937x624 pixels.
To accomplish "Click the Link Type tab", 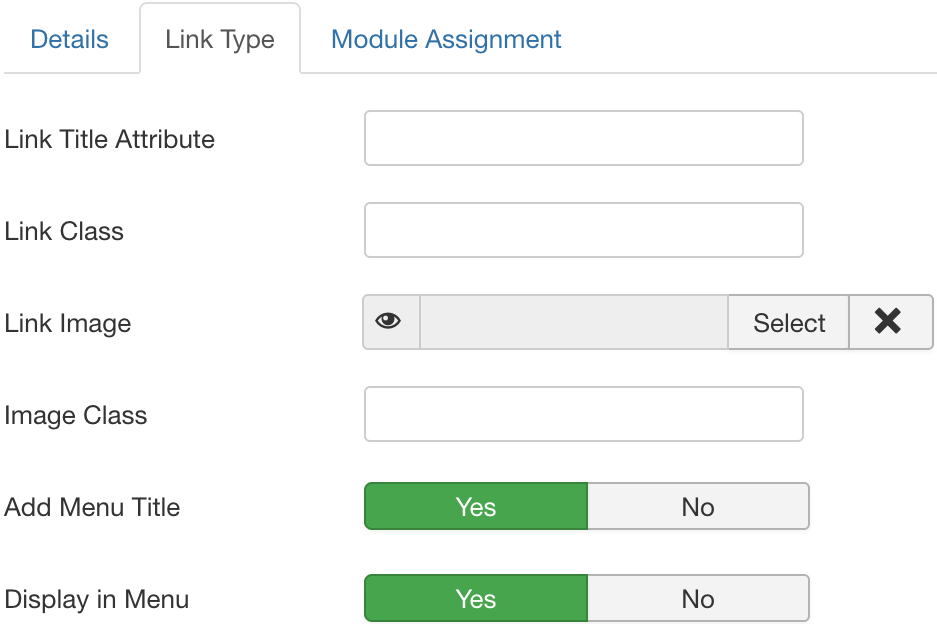I will coord(220,41).
